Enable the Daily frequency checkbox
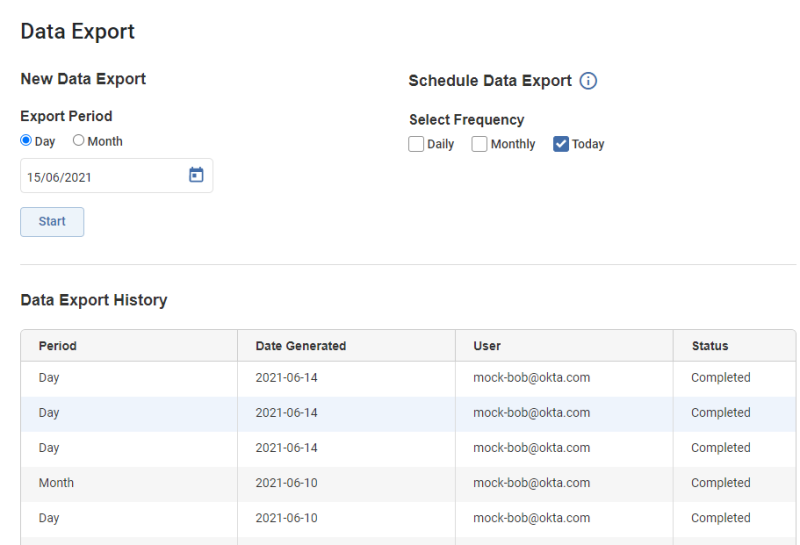This screenshot has width=800, height=545. click(416, 144)
